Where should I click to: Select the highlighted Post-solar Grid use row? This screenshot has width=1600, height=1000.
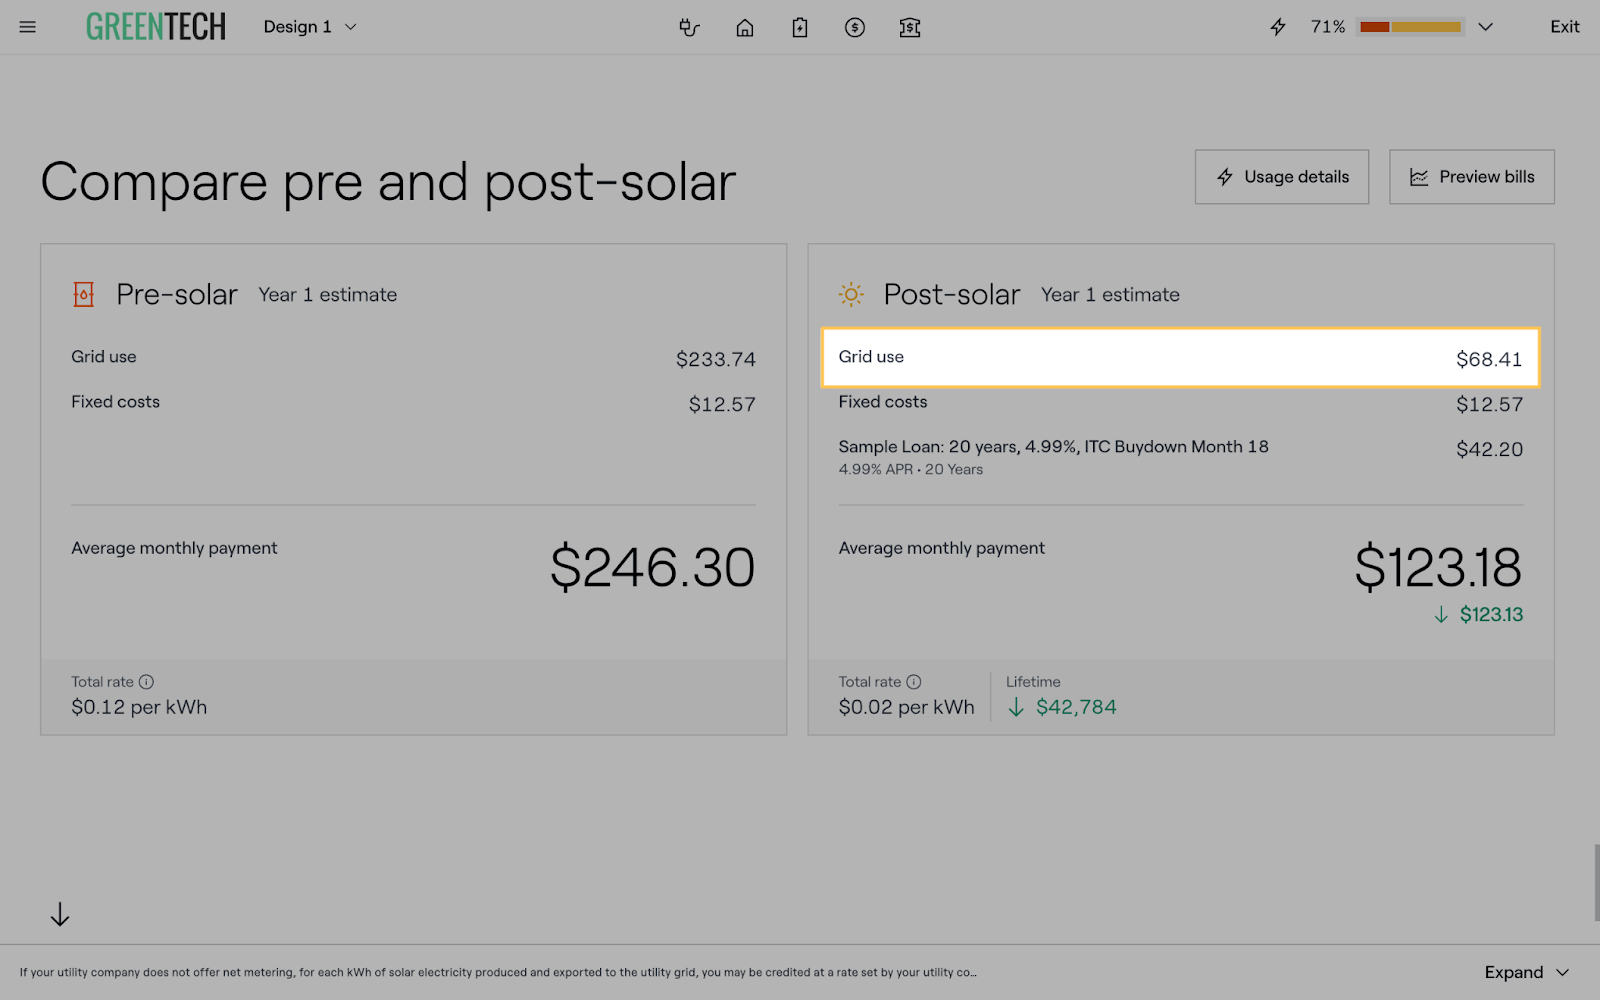[1180, 358]
